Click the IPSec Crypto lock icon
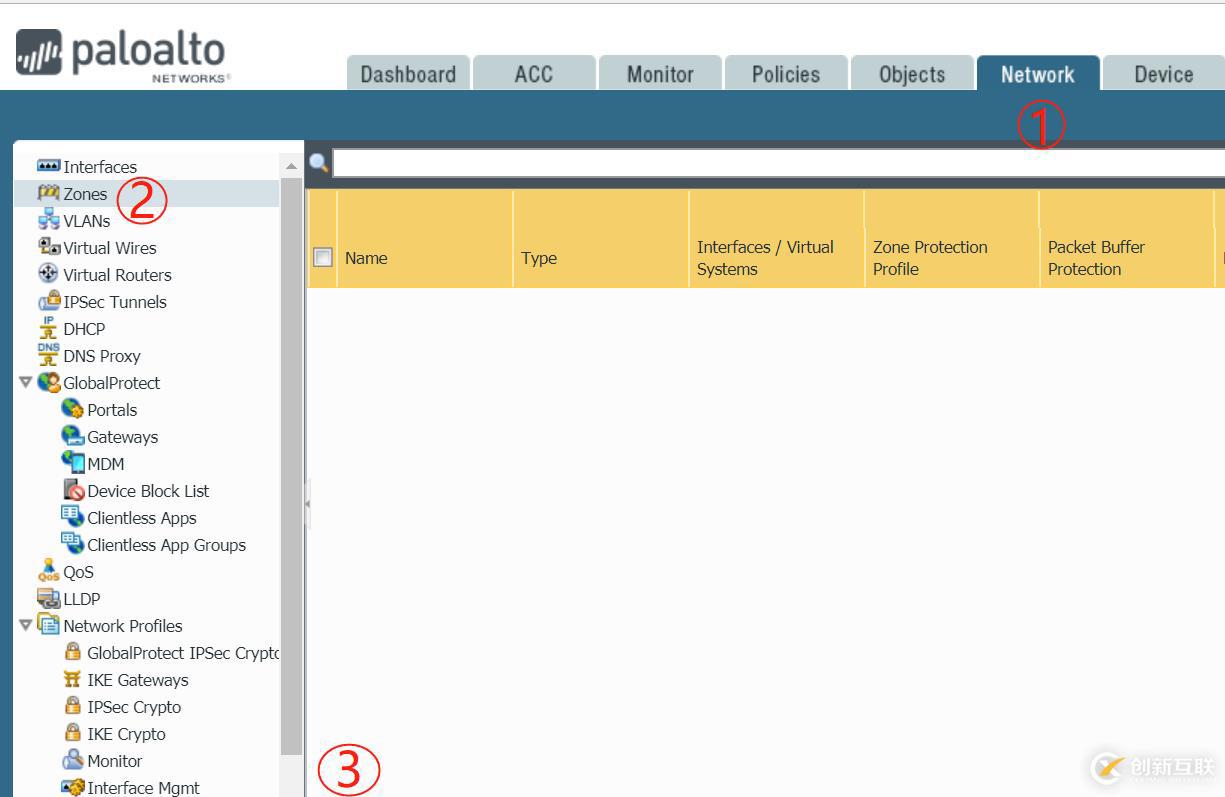 tap(72, 706)
